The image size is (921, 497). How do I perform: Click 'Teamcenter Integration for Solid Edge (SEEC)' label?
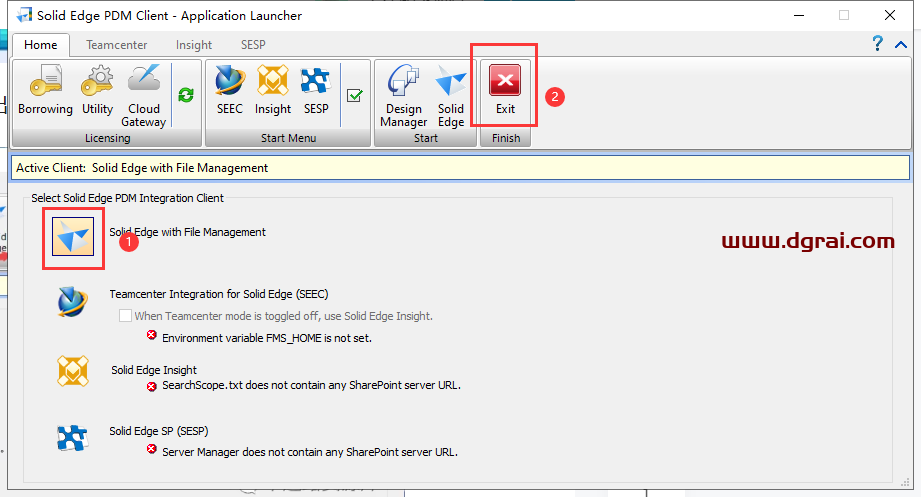pos(219,294)
